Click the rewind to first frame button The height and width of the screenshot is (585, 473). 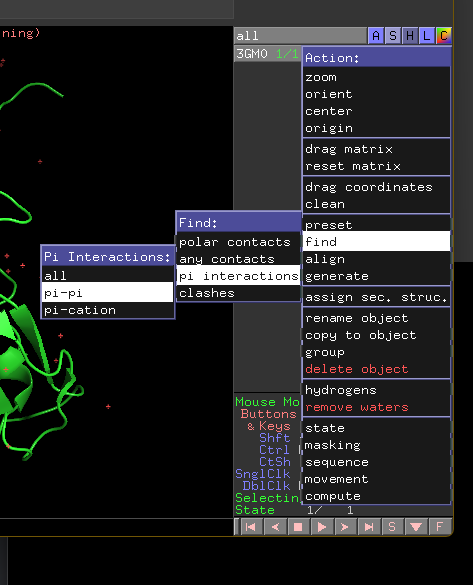pyautogui.click(x=251, y=527)
